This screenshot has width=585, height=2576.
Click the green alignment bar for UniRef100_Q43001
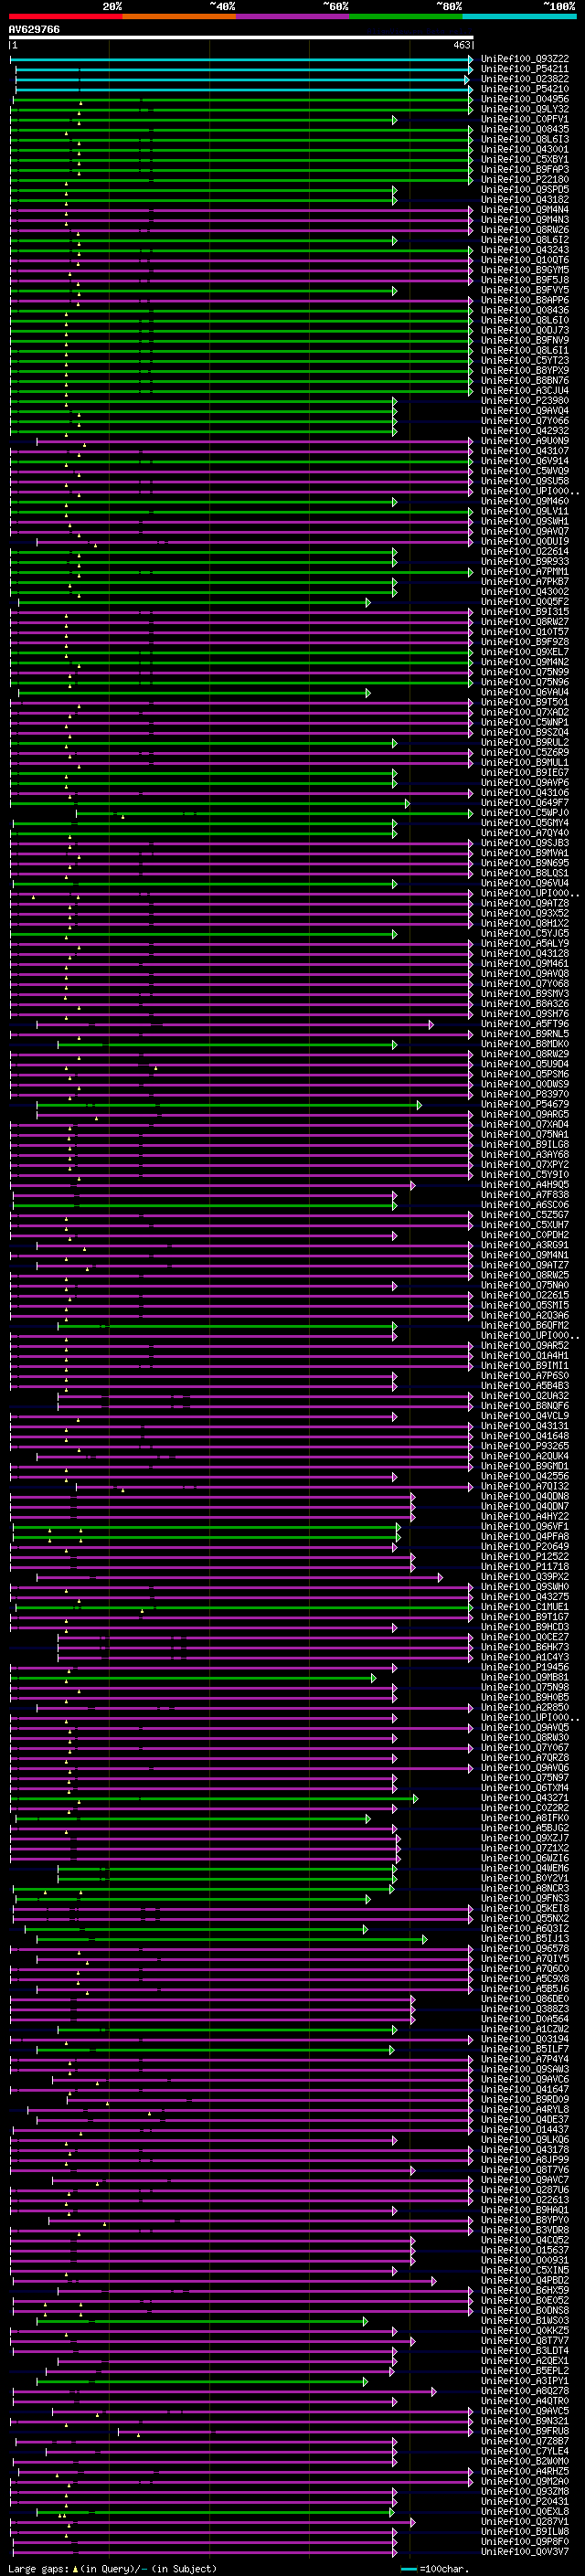241,150
